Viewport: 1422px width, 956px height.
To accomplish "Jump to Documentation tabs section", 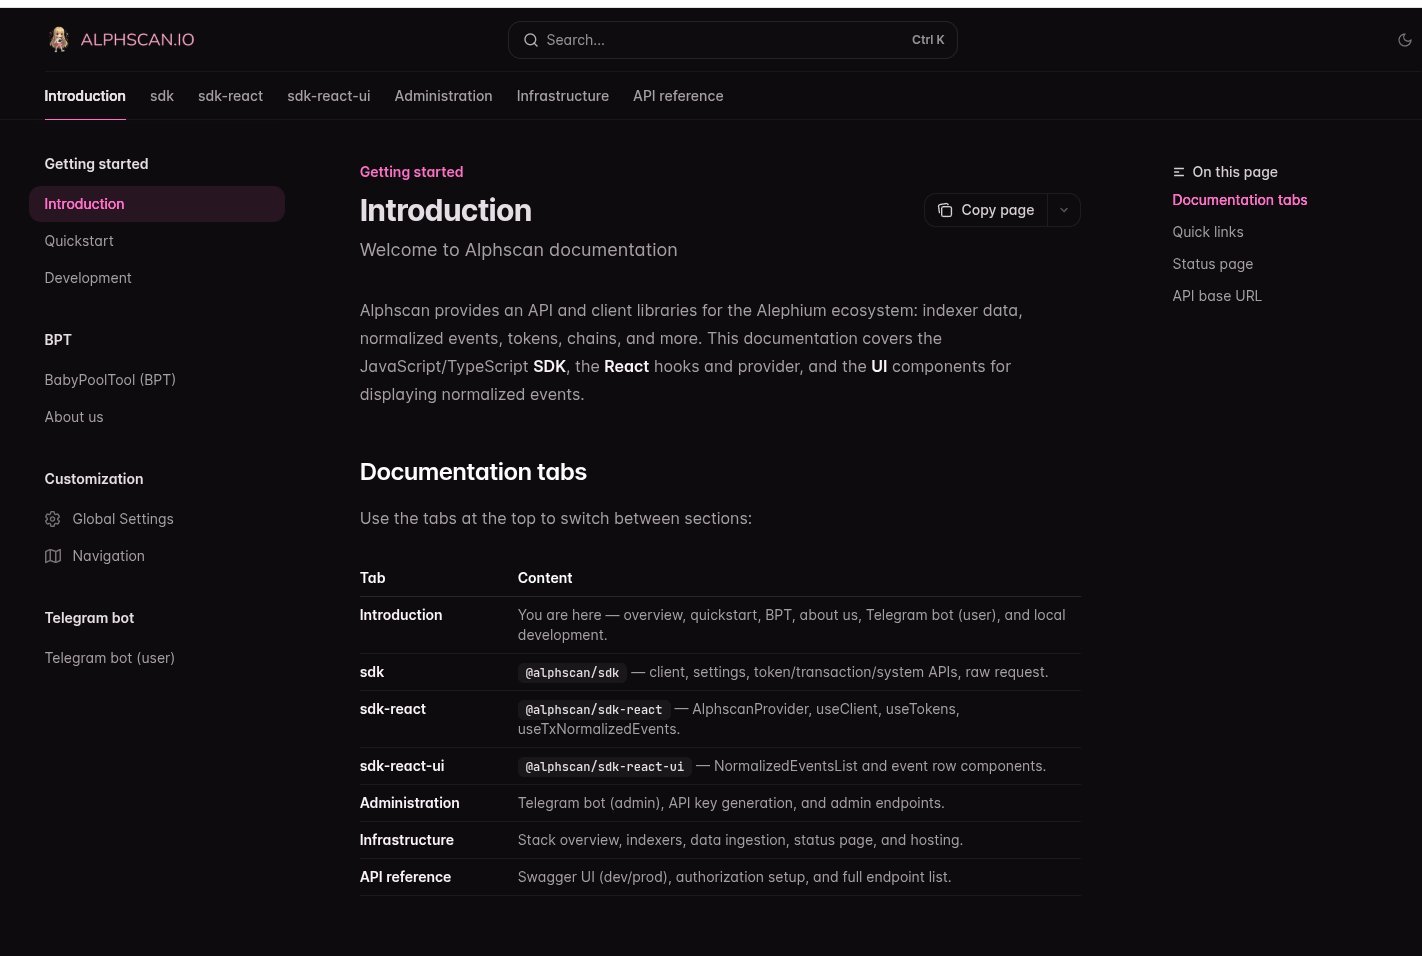I will [1239, 200].
